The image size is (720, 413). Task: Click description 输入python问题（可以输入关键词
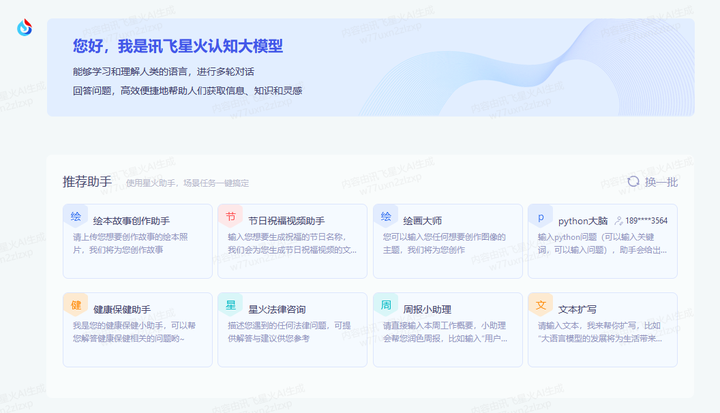[x=602, y=243]
